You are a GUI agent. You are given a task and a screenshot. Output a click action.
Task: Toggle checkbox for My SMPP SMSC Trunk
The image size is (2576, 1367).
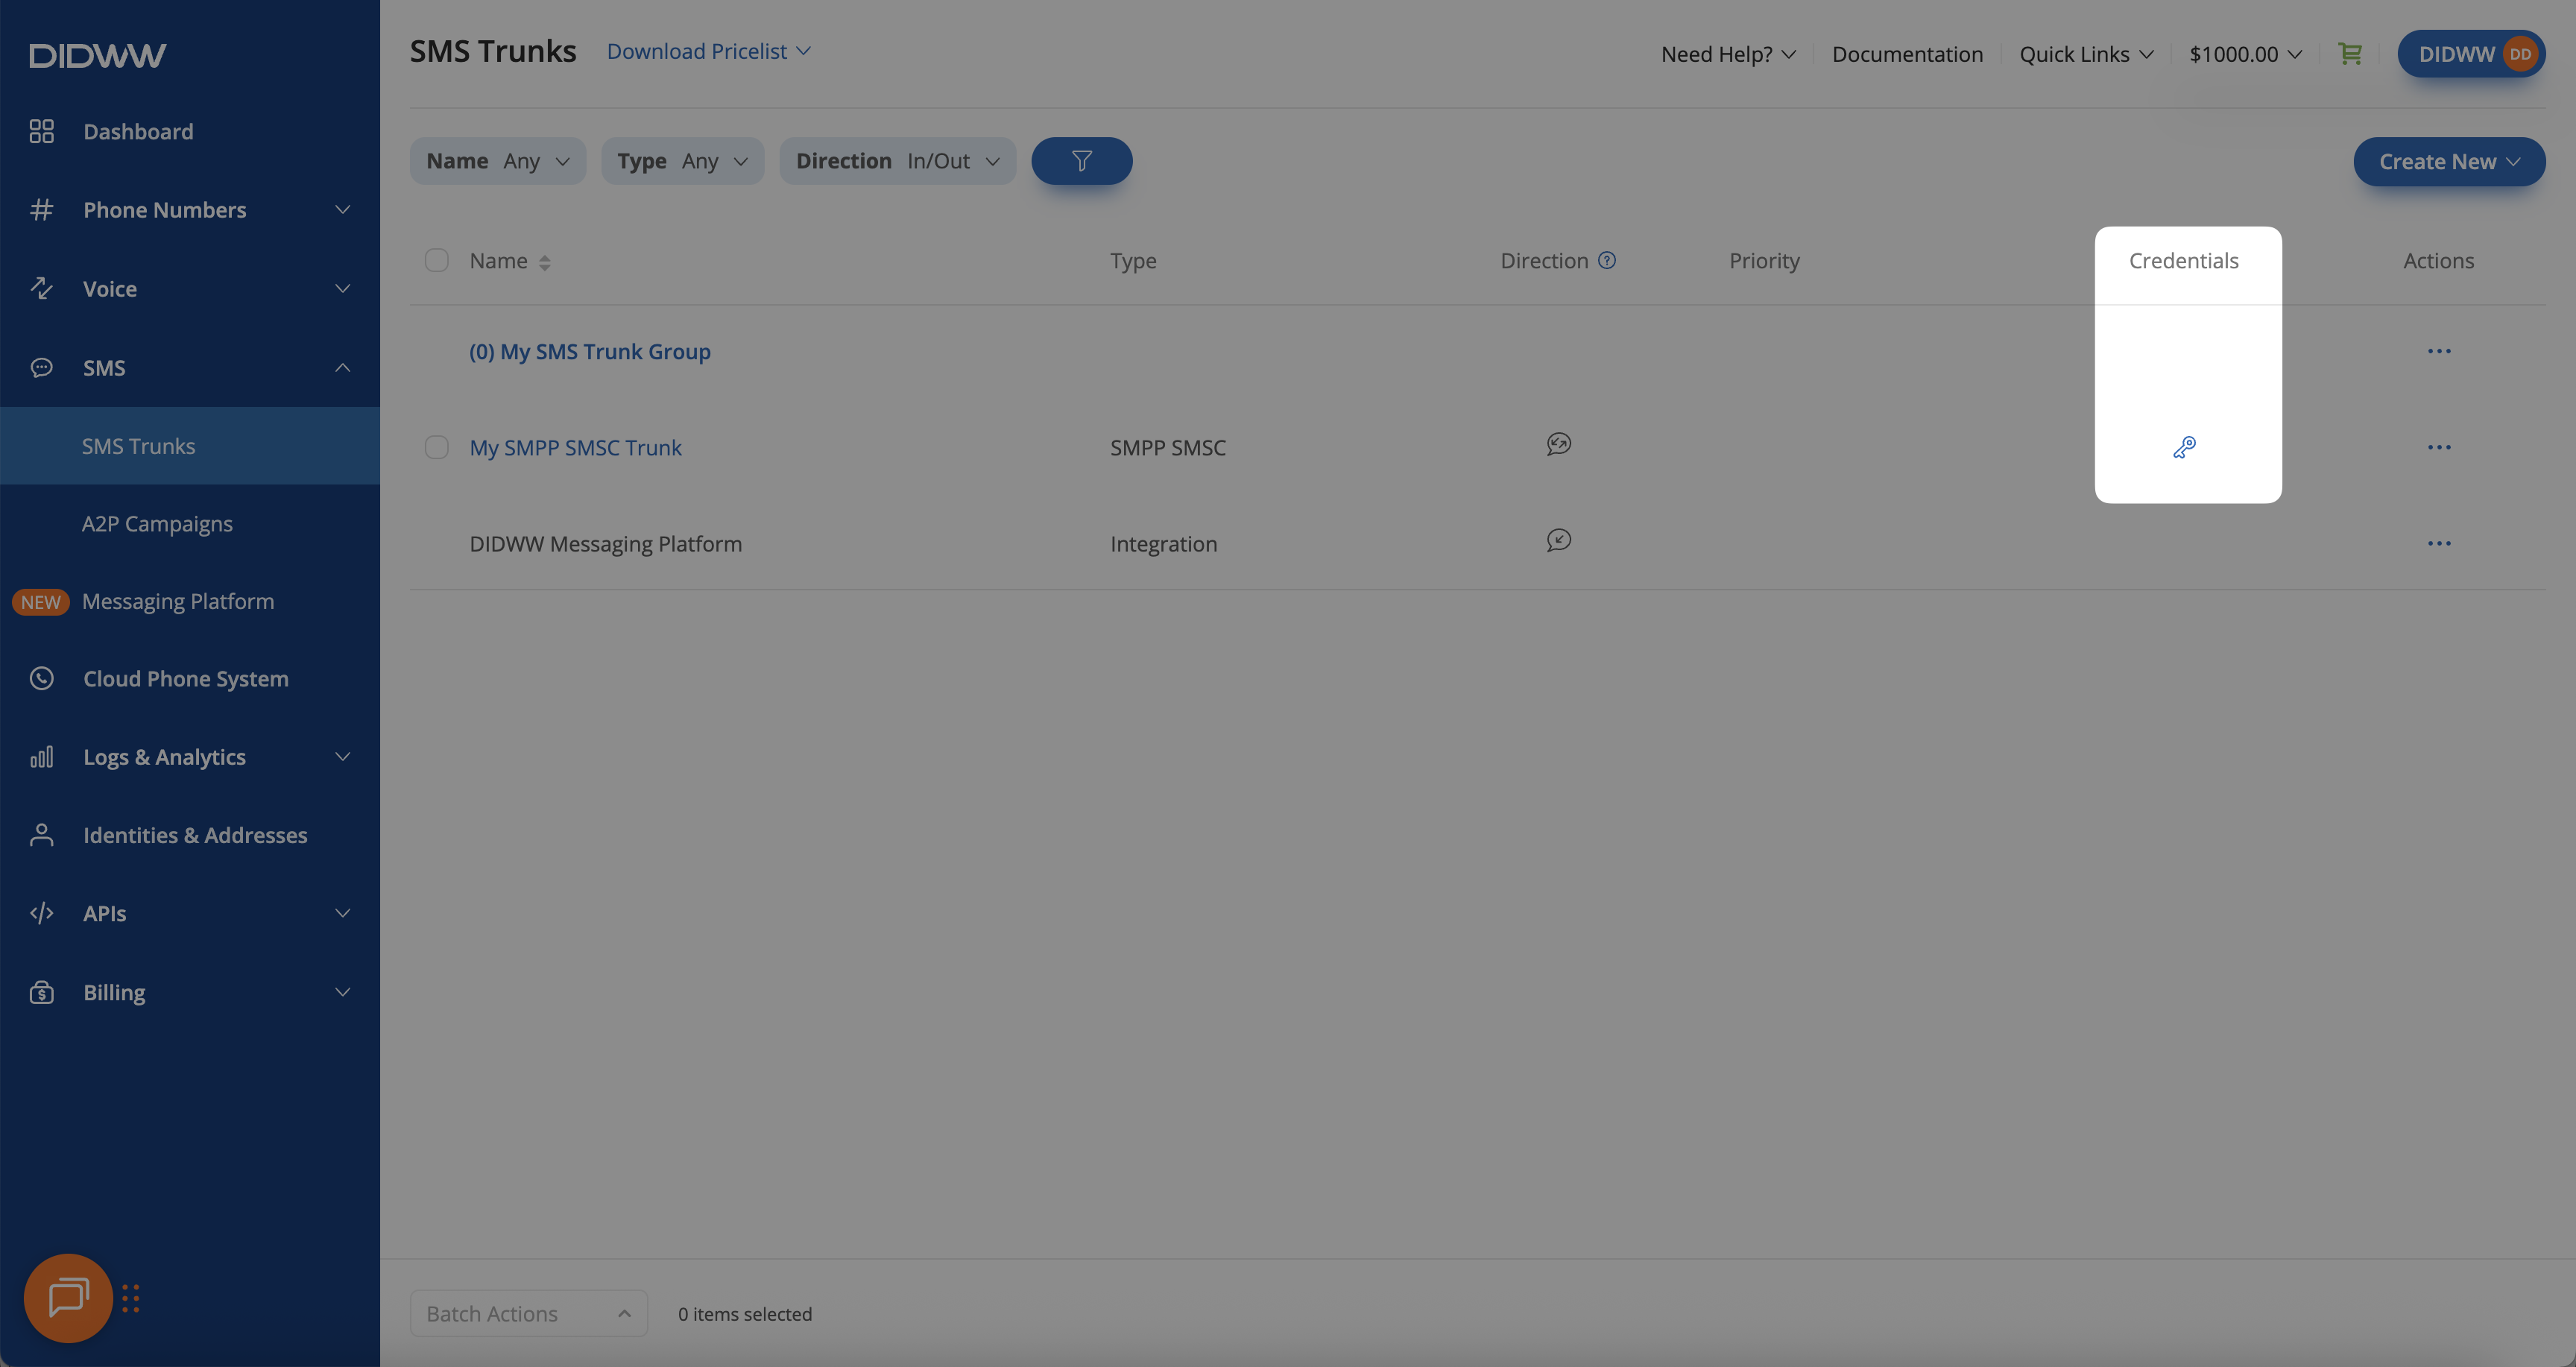[437, 447]
